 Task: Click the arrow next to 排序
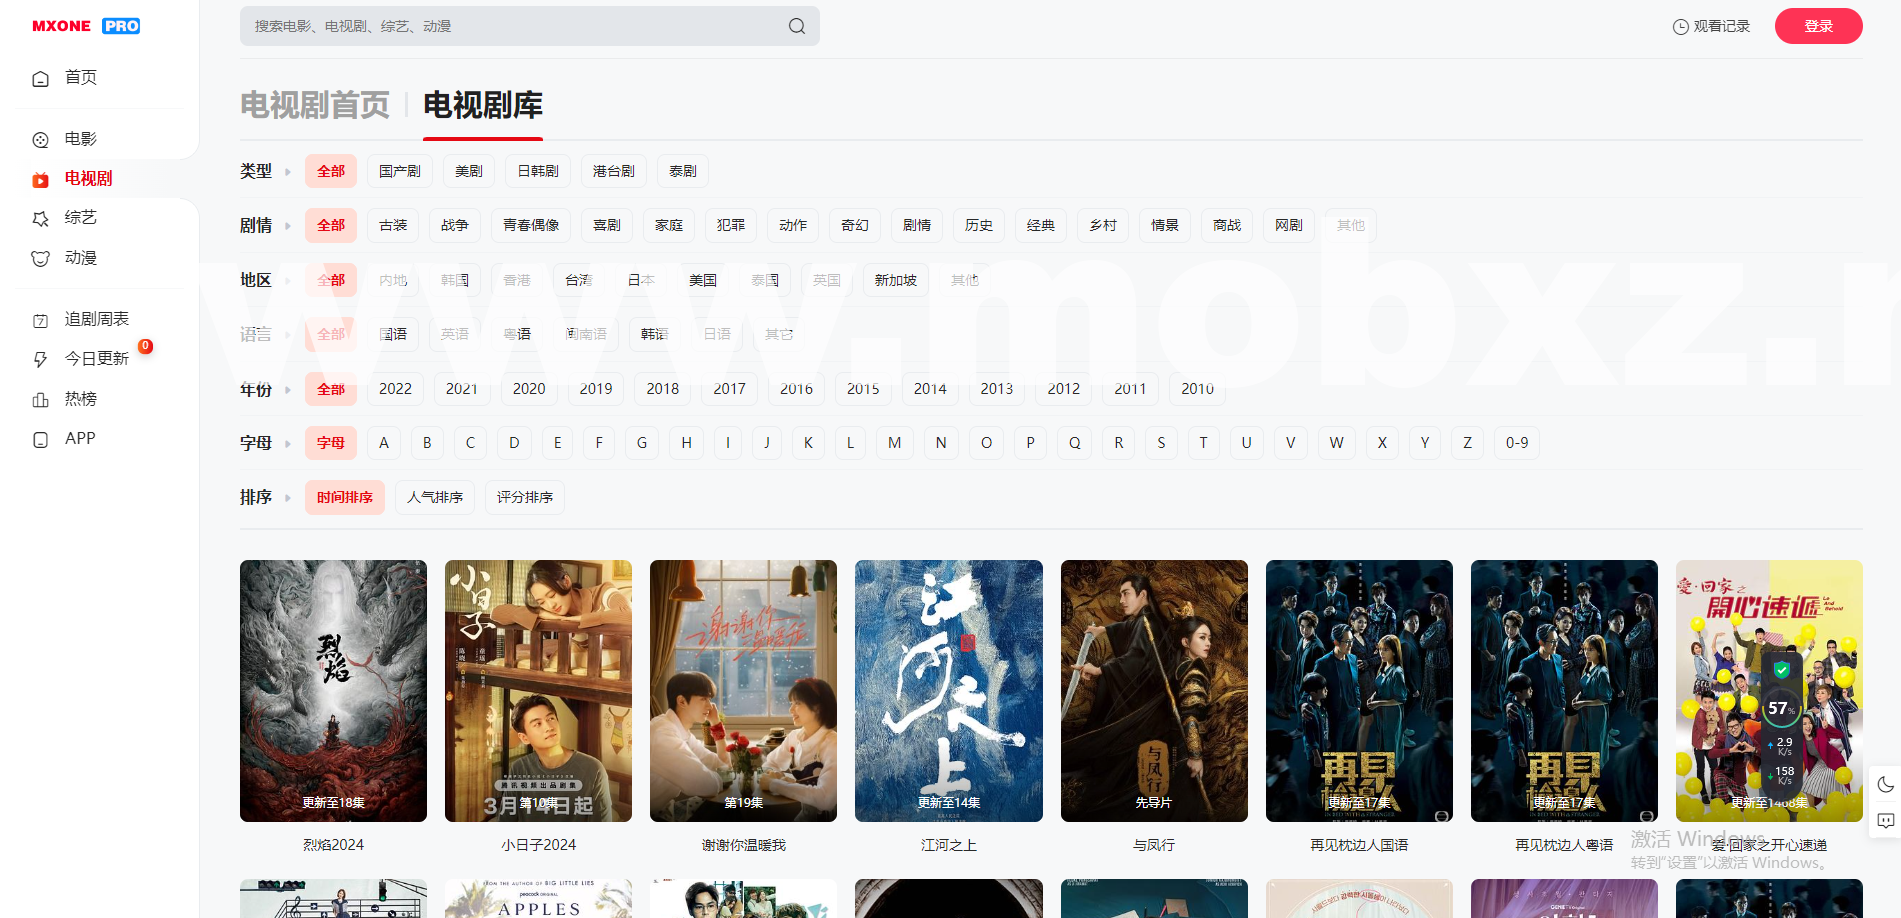coord(288,498)
